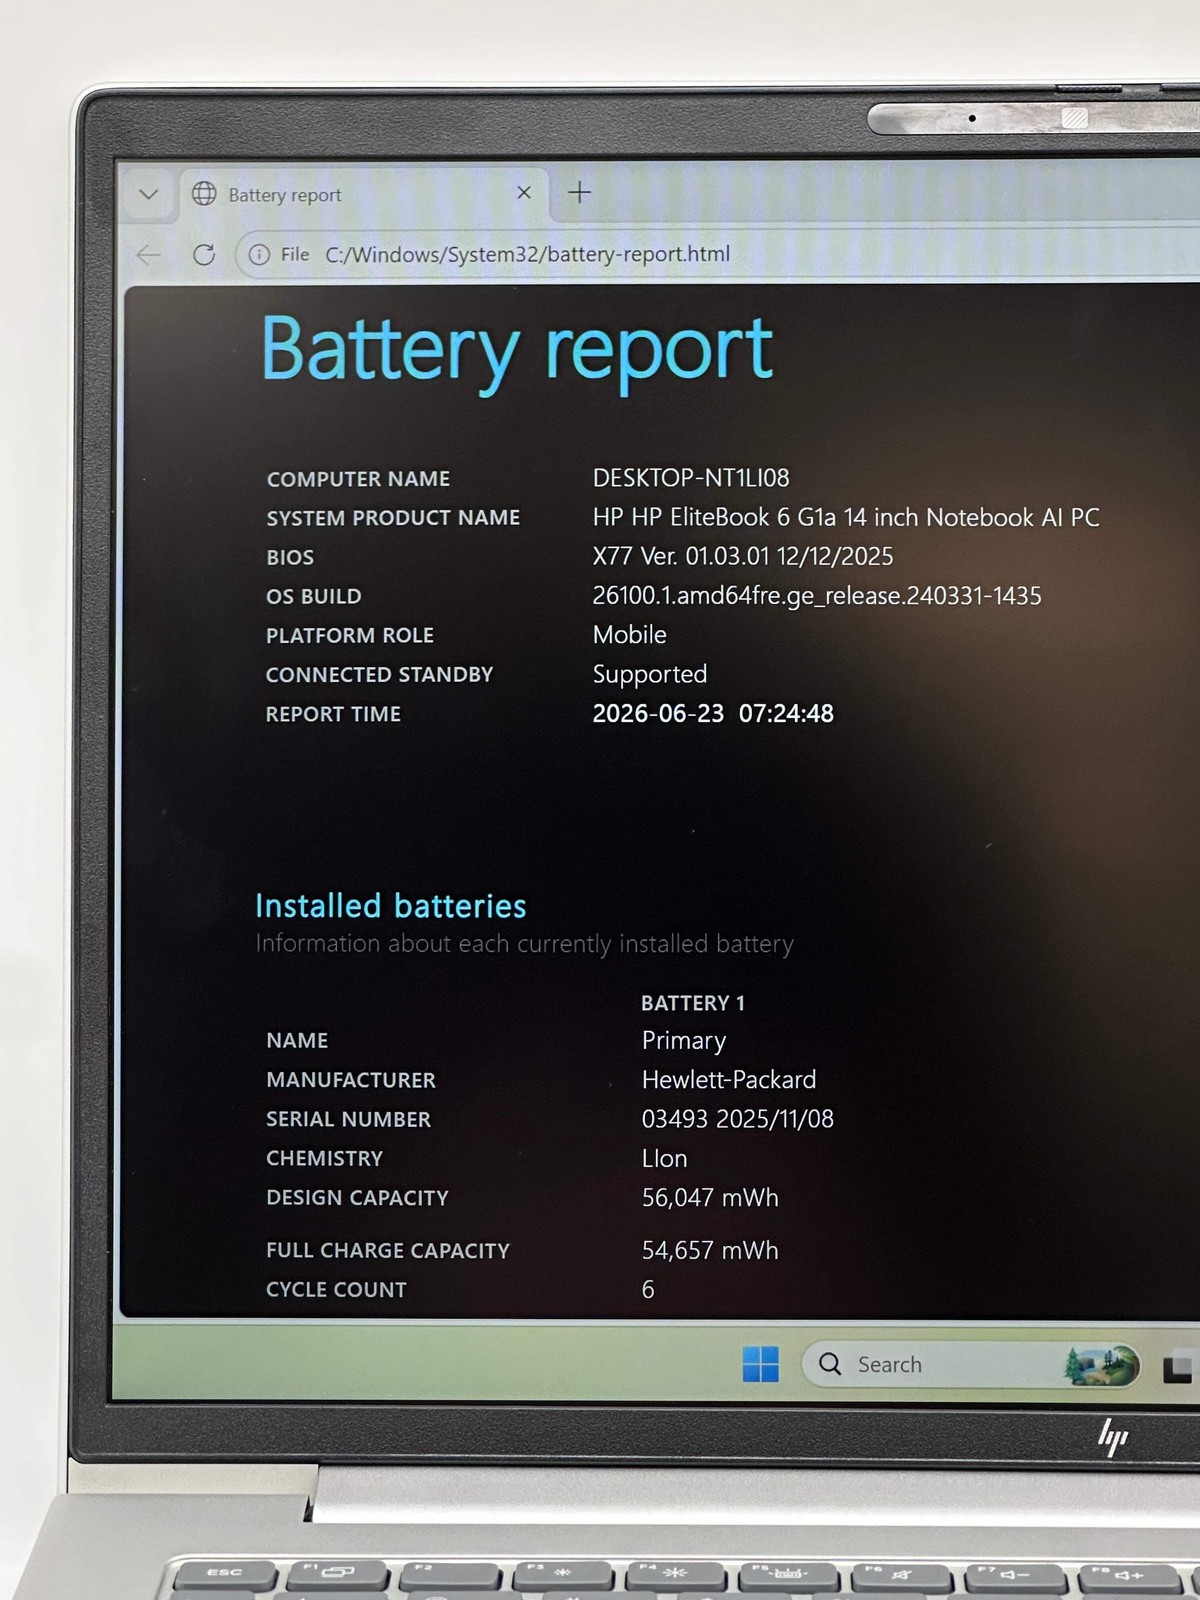The height and width of the screenshot is (1600, 1200).
Task: Click the FULL CHARGE CAPACITY label
Action: coord(388,1251)
